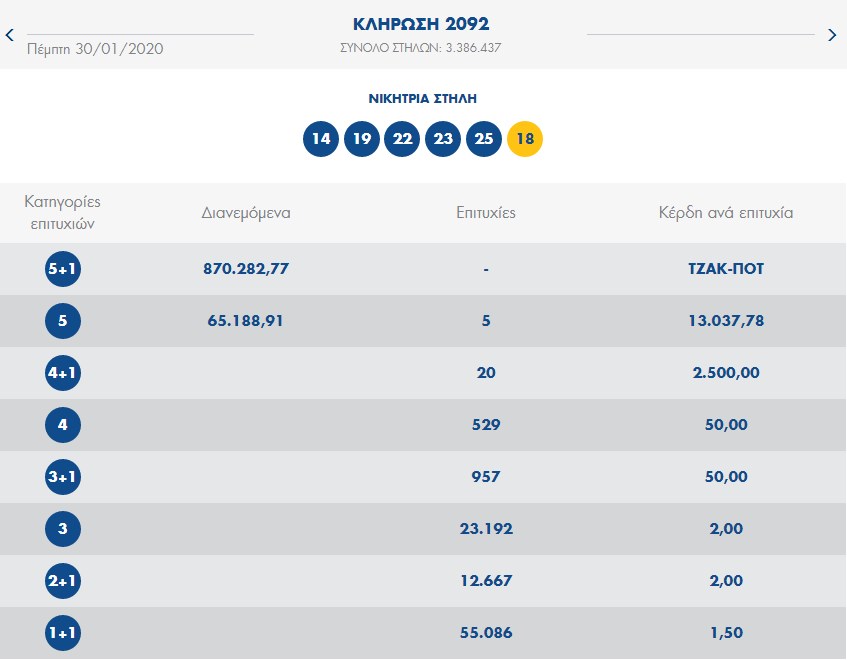Click the draw date Πέμπτη 30/01/2020
The image size is (847, 660).
pyautogui.click(x=95, y=49)
